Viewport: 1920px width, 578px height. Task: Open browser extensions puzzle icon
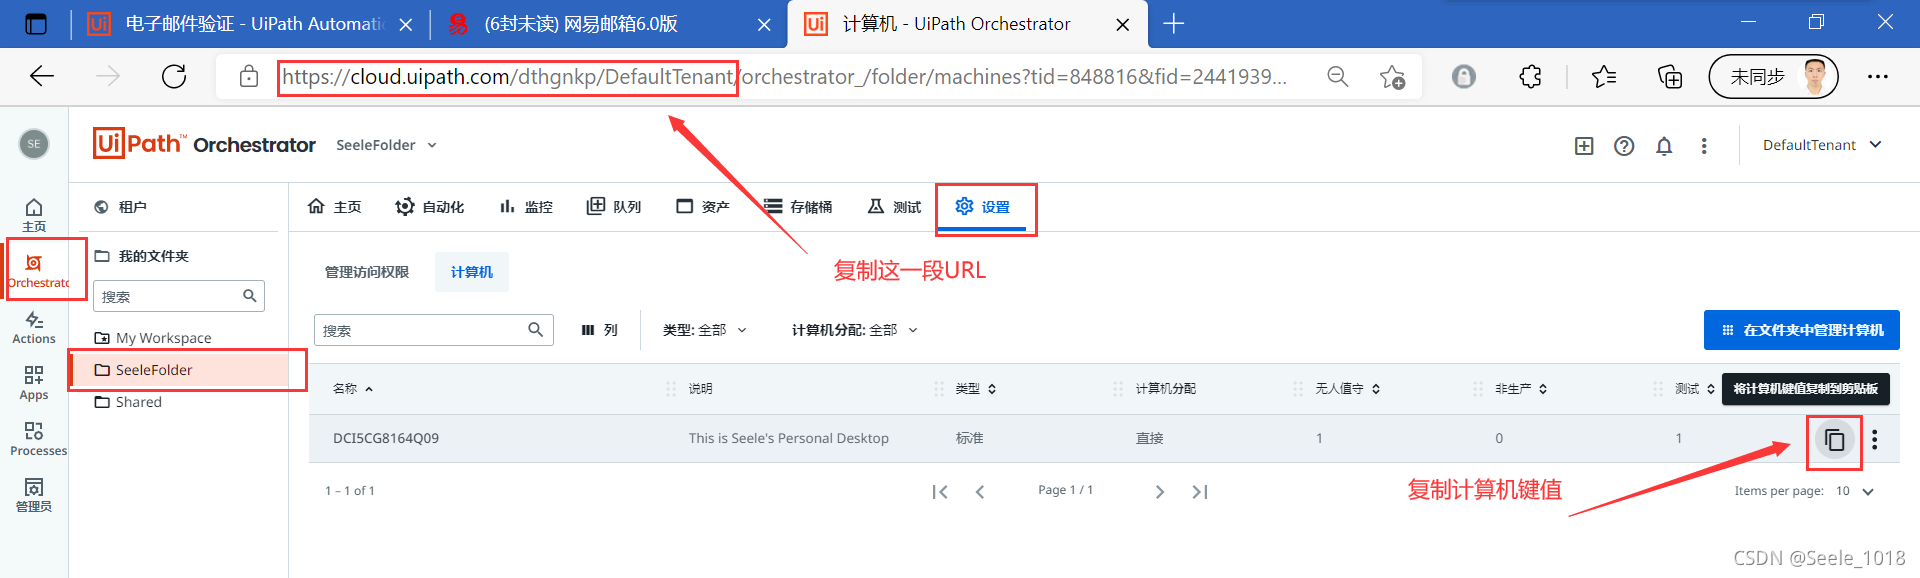(x=1530, y=77)
